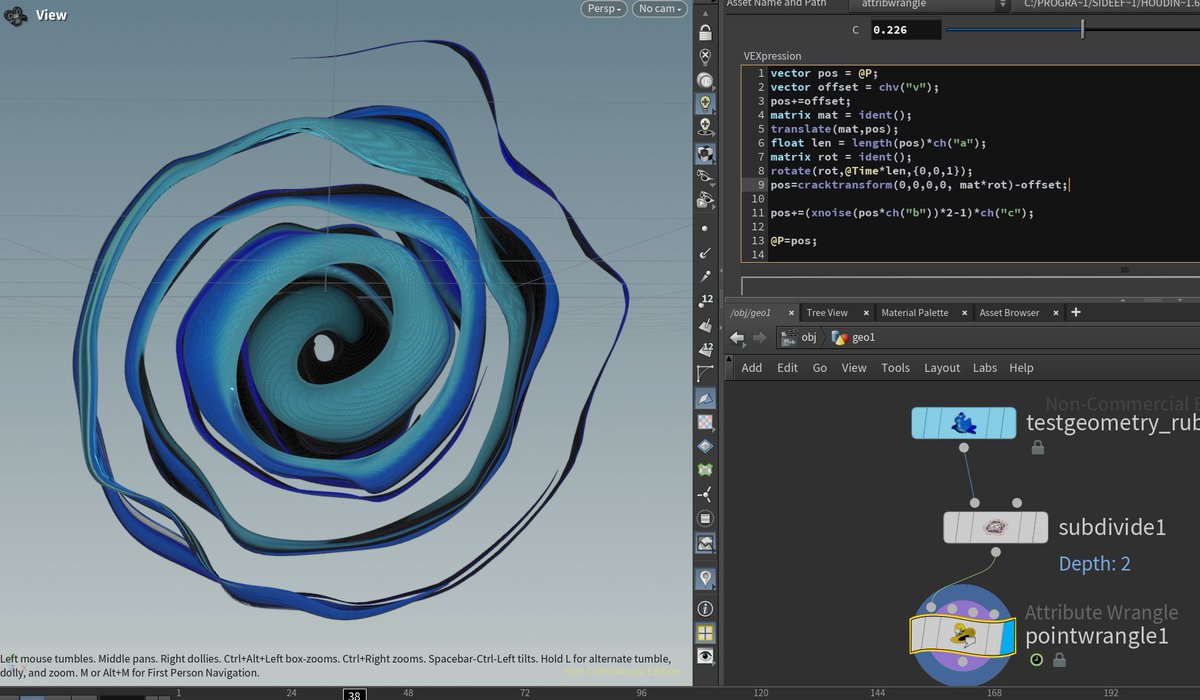This screenshot has width=1200, height=700.
Task: Click the eye visibility icon at toolbar bottom
Action: coord(706,656)
